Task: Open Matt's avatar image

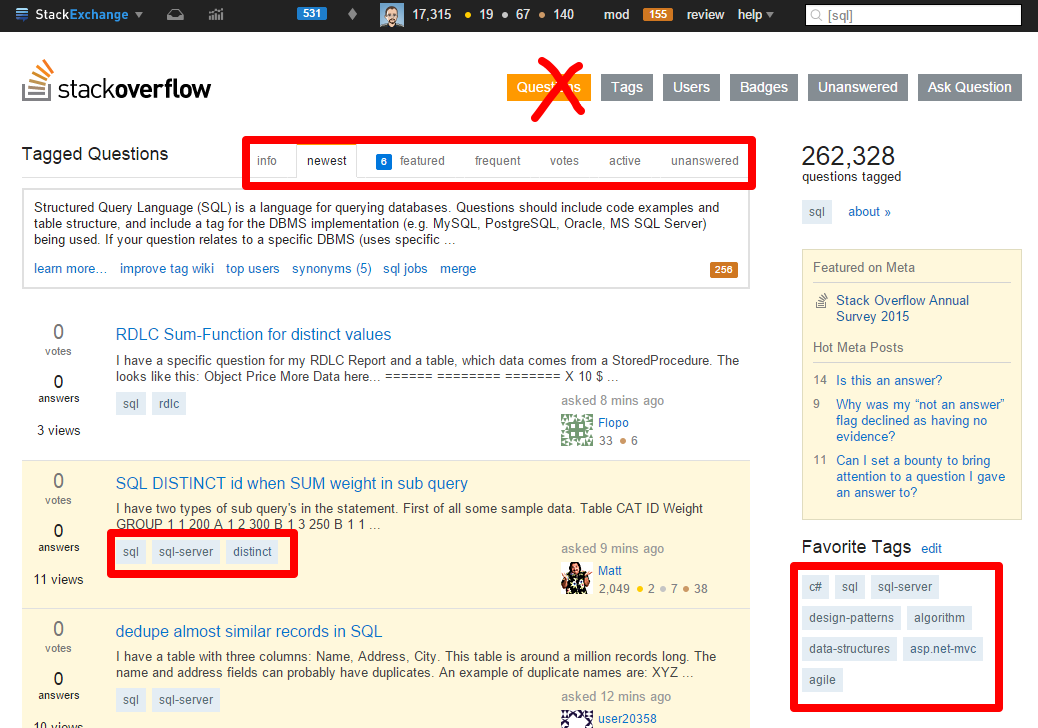Action: coord(577,578)
